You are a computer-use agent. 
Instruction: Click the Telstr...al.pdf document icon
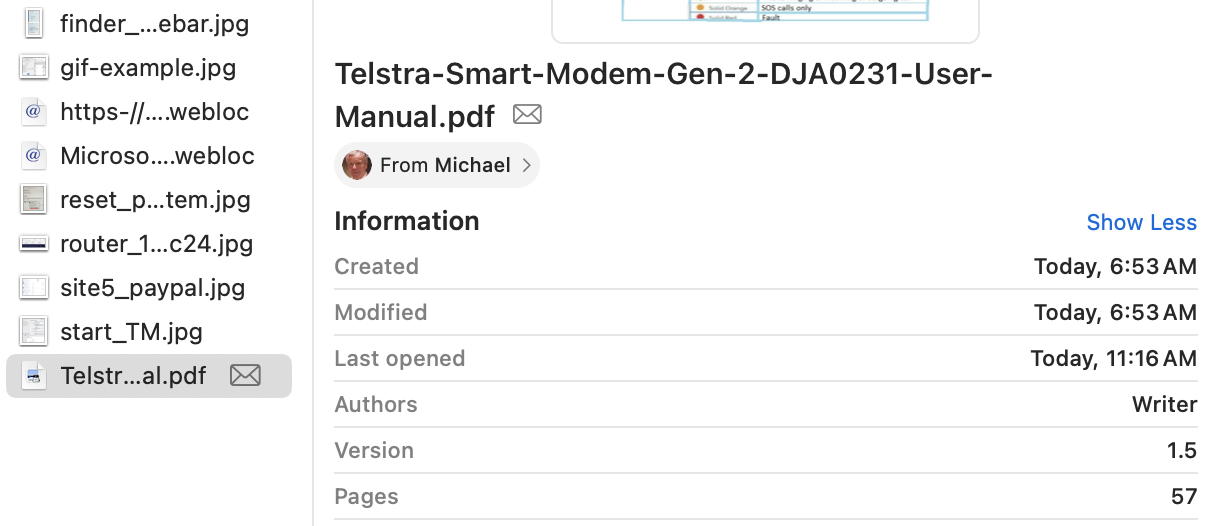click(x=34, y=375)
